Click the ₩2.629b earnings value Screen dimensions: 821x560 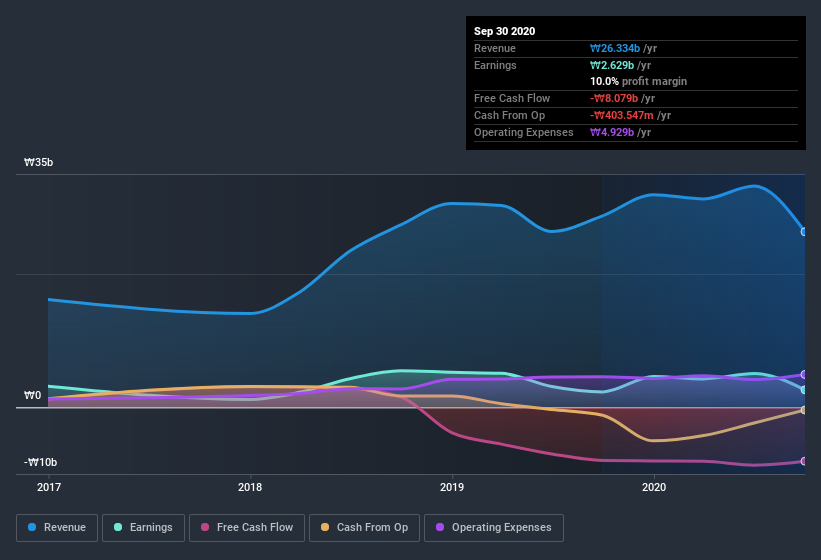[x=612, y=65]
